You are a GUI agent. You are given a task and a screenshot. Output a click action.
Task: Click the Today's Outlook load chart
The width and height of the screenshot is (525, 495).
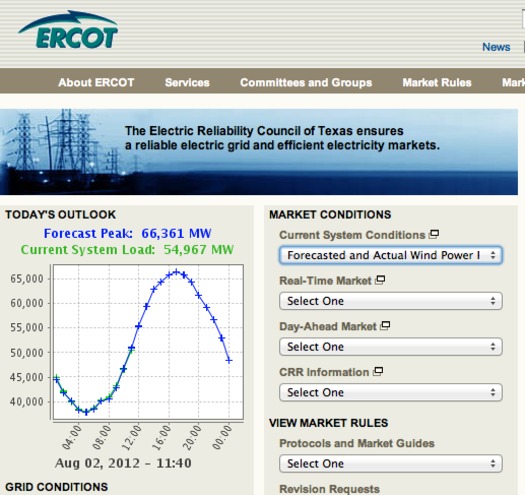pos(148,342)
